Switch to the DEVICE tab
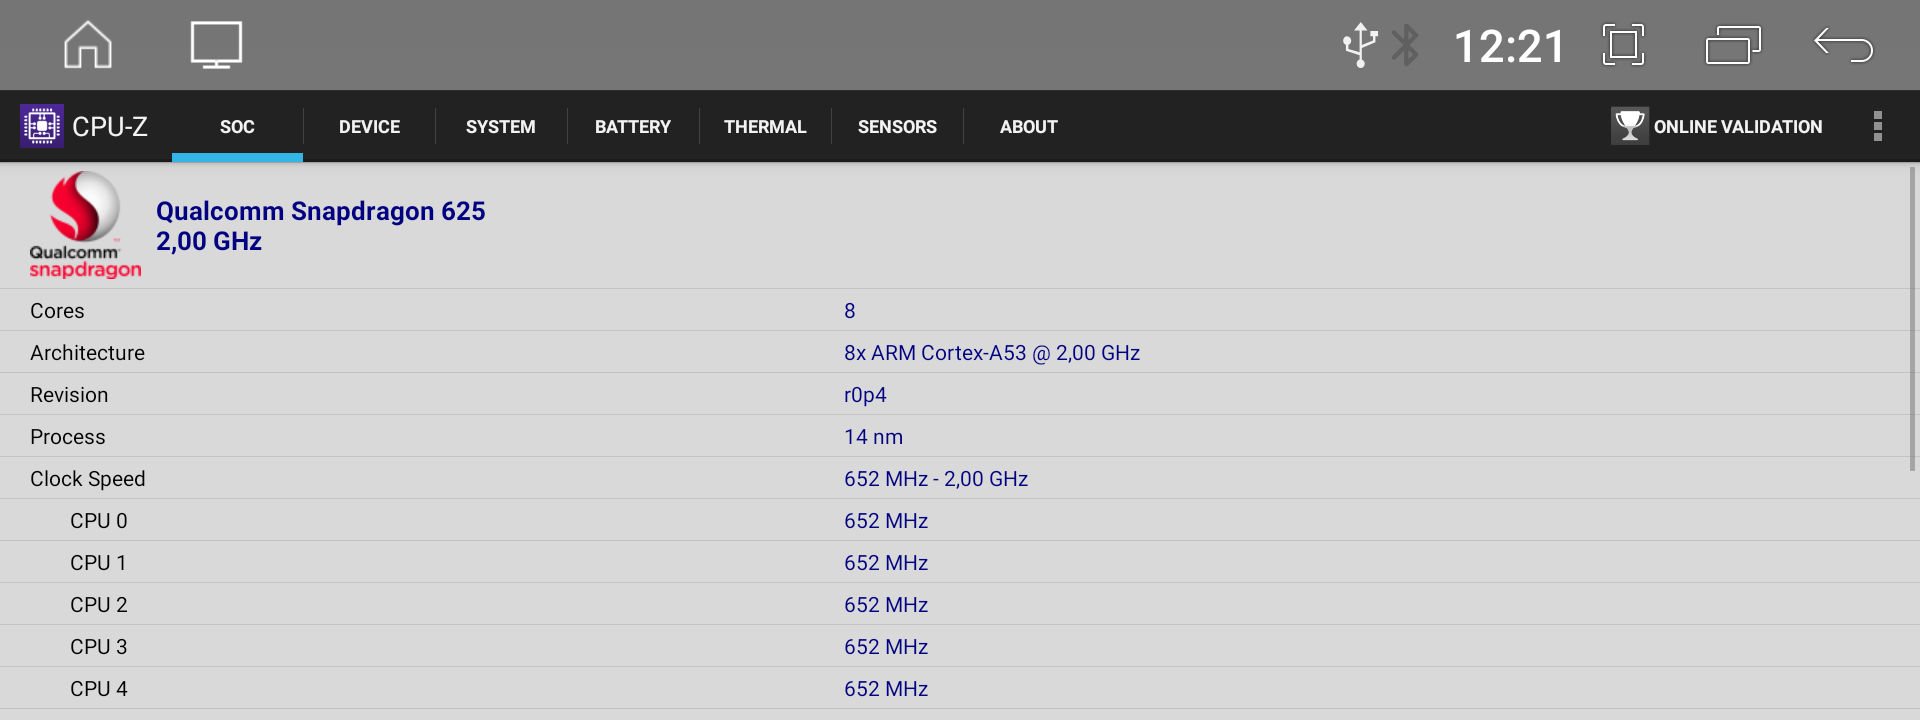Image resolution: width=1920 pixels, height=720 pixels. tap(369, 127)
